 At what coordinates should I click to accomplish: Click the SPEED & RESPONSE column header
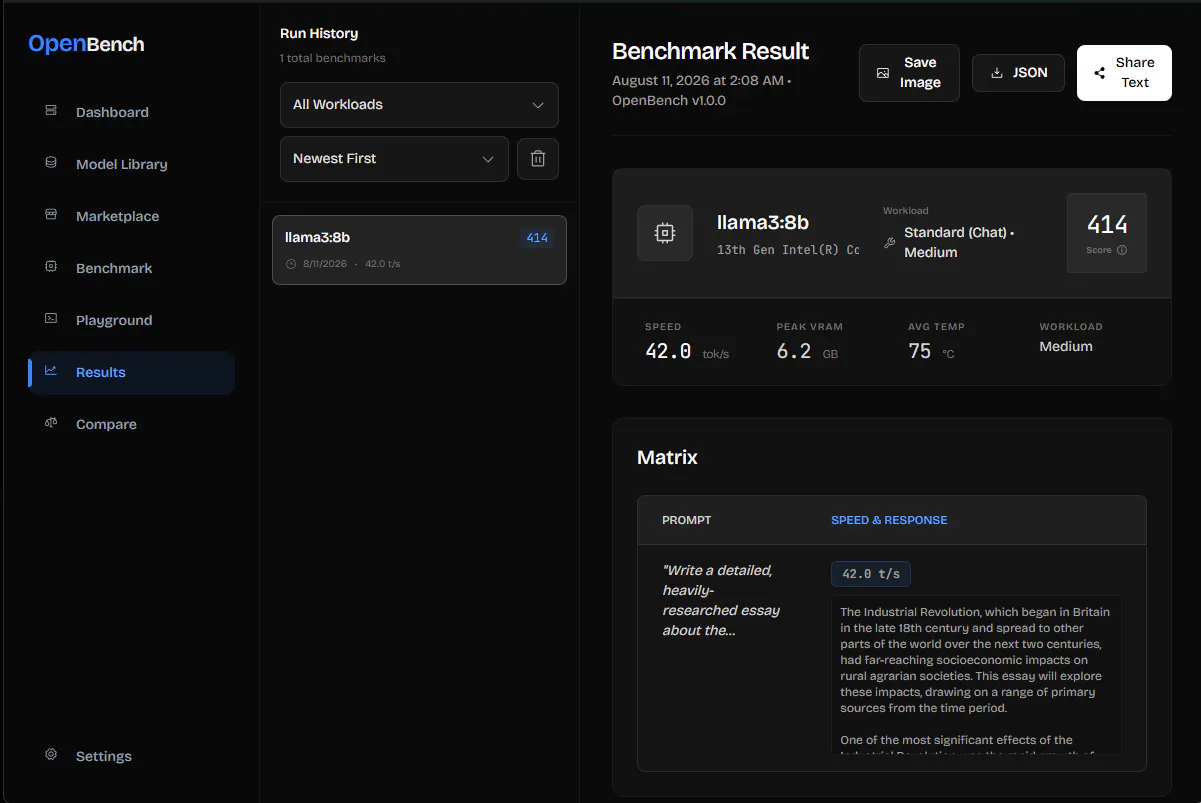(x=889, y=520)
